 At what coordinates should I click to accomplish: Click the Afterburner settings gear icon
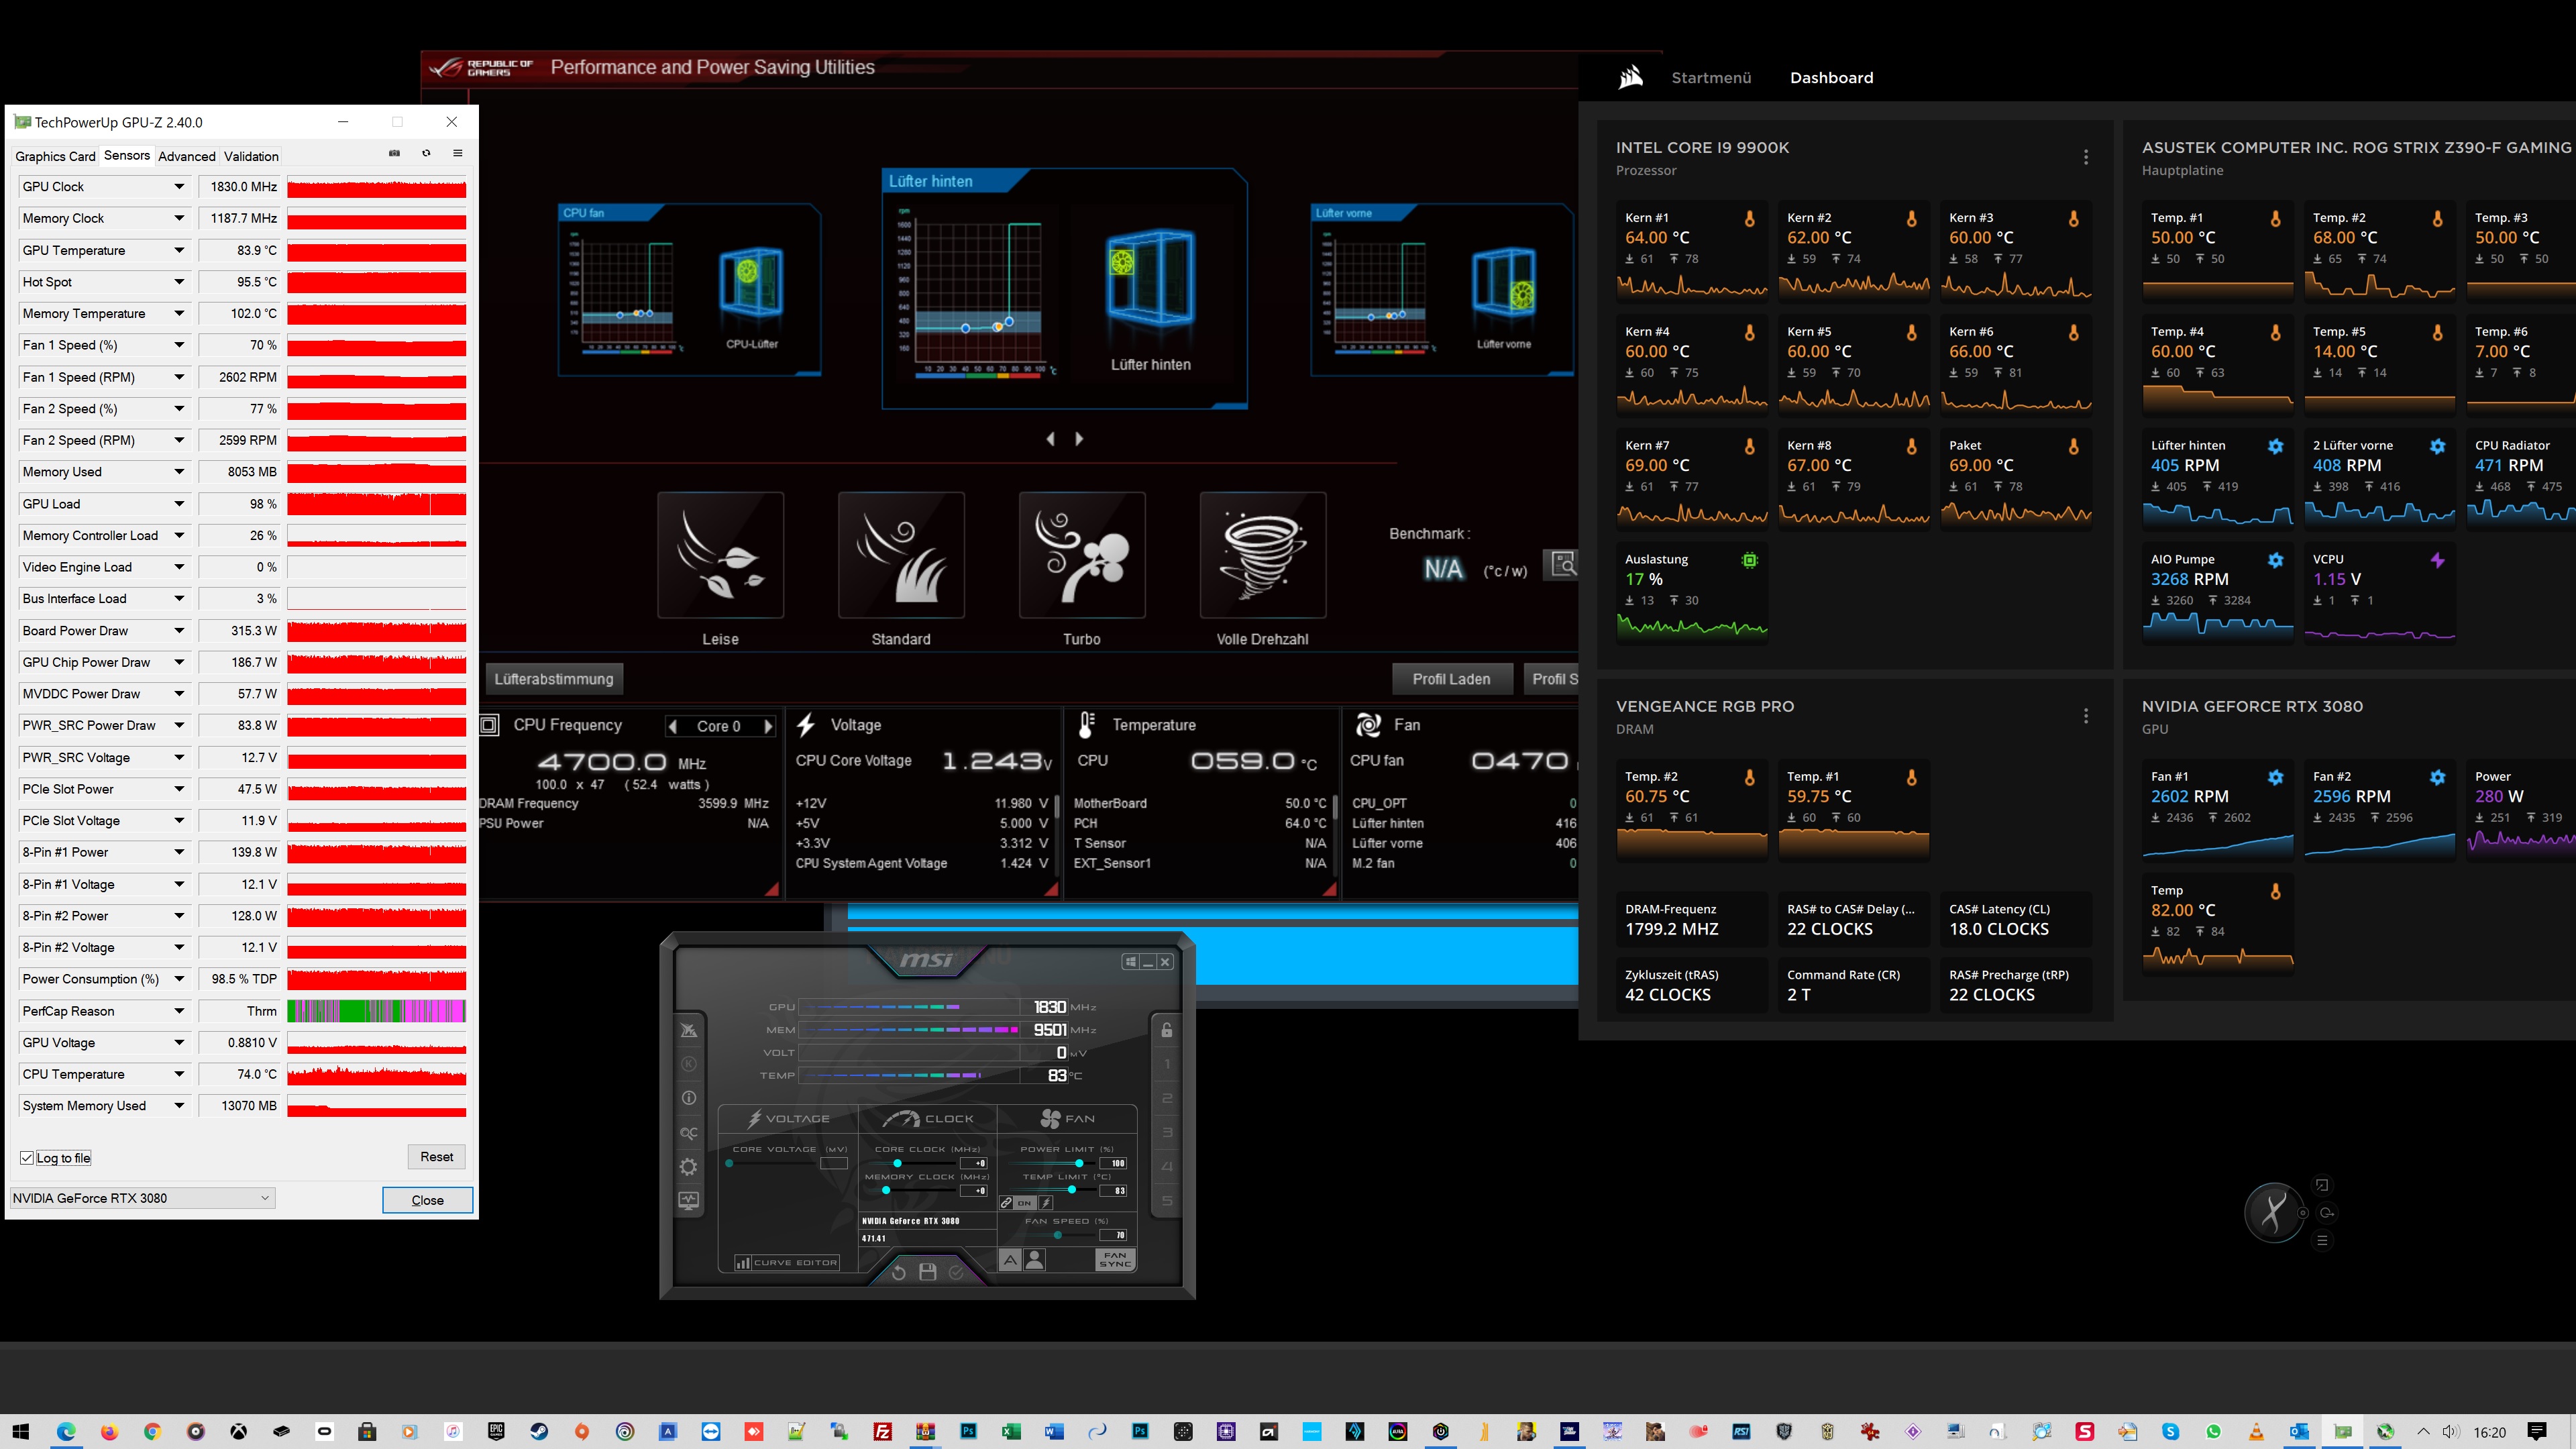(689, 1167)
